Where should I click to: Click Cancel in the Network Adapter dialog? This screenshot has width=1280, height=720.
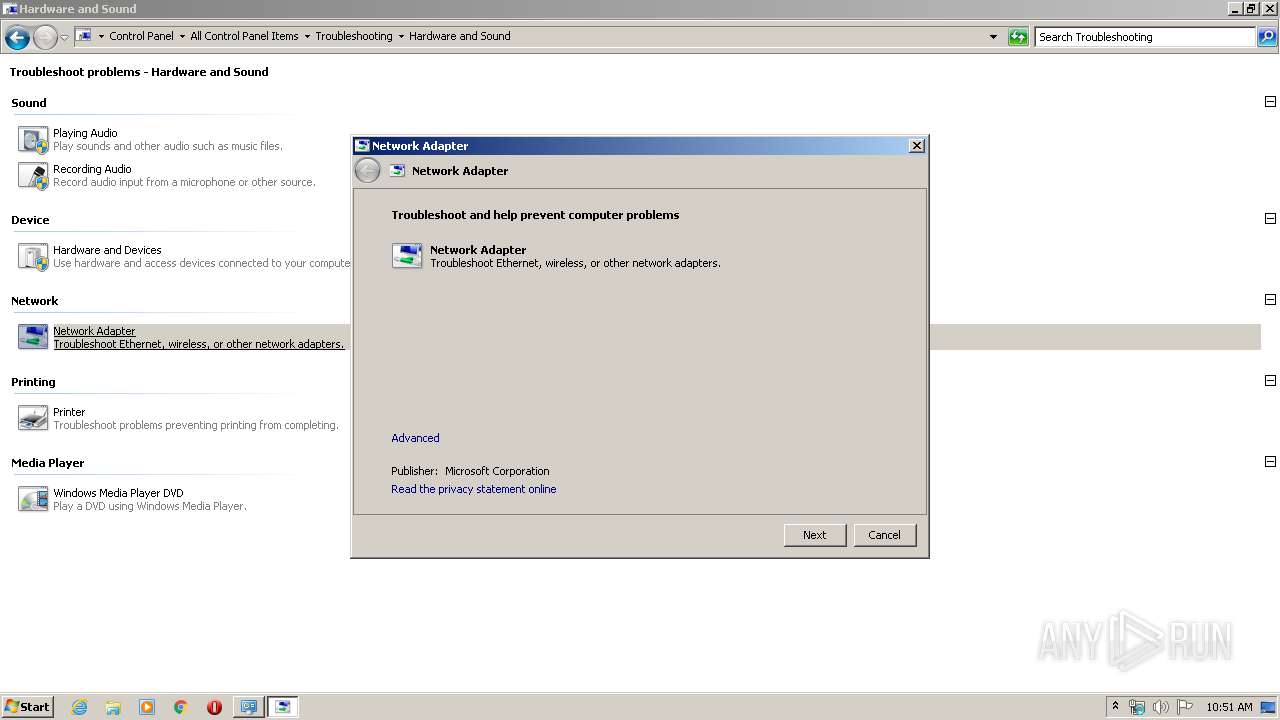(884, 535)
